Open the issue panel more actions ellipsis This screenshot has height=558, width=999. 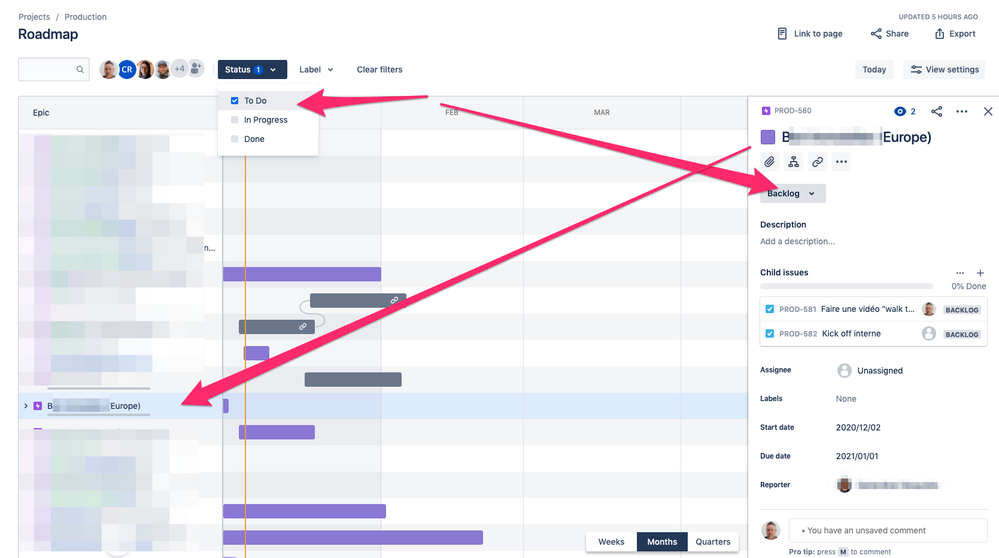(962, 111)
